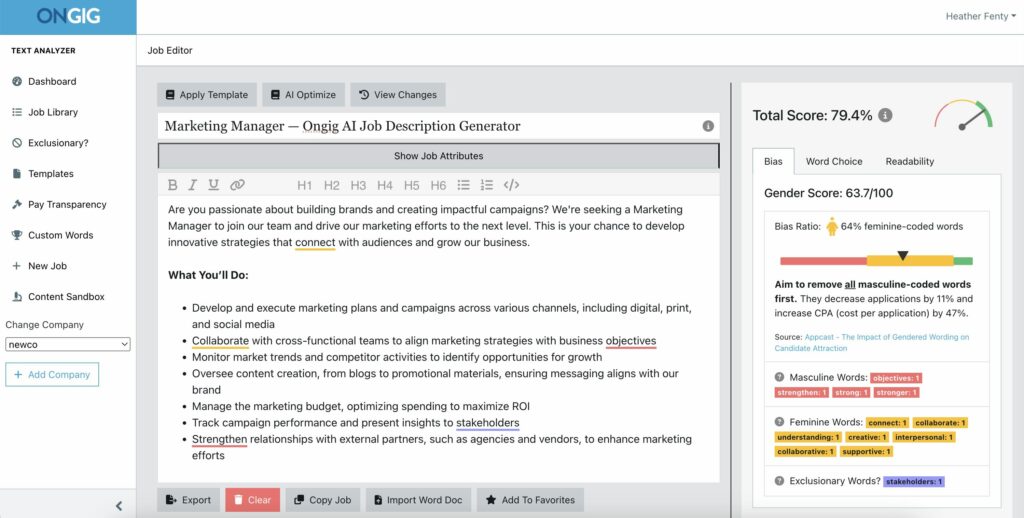Apply H5 heading style
Viewport: 1024px width, 518px height.
click(411, 186)
